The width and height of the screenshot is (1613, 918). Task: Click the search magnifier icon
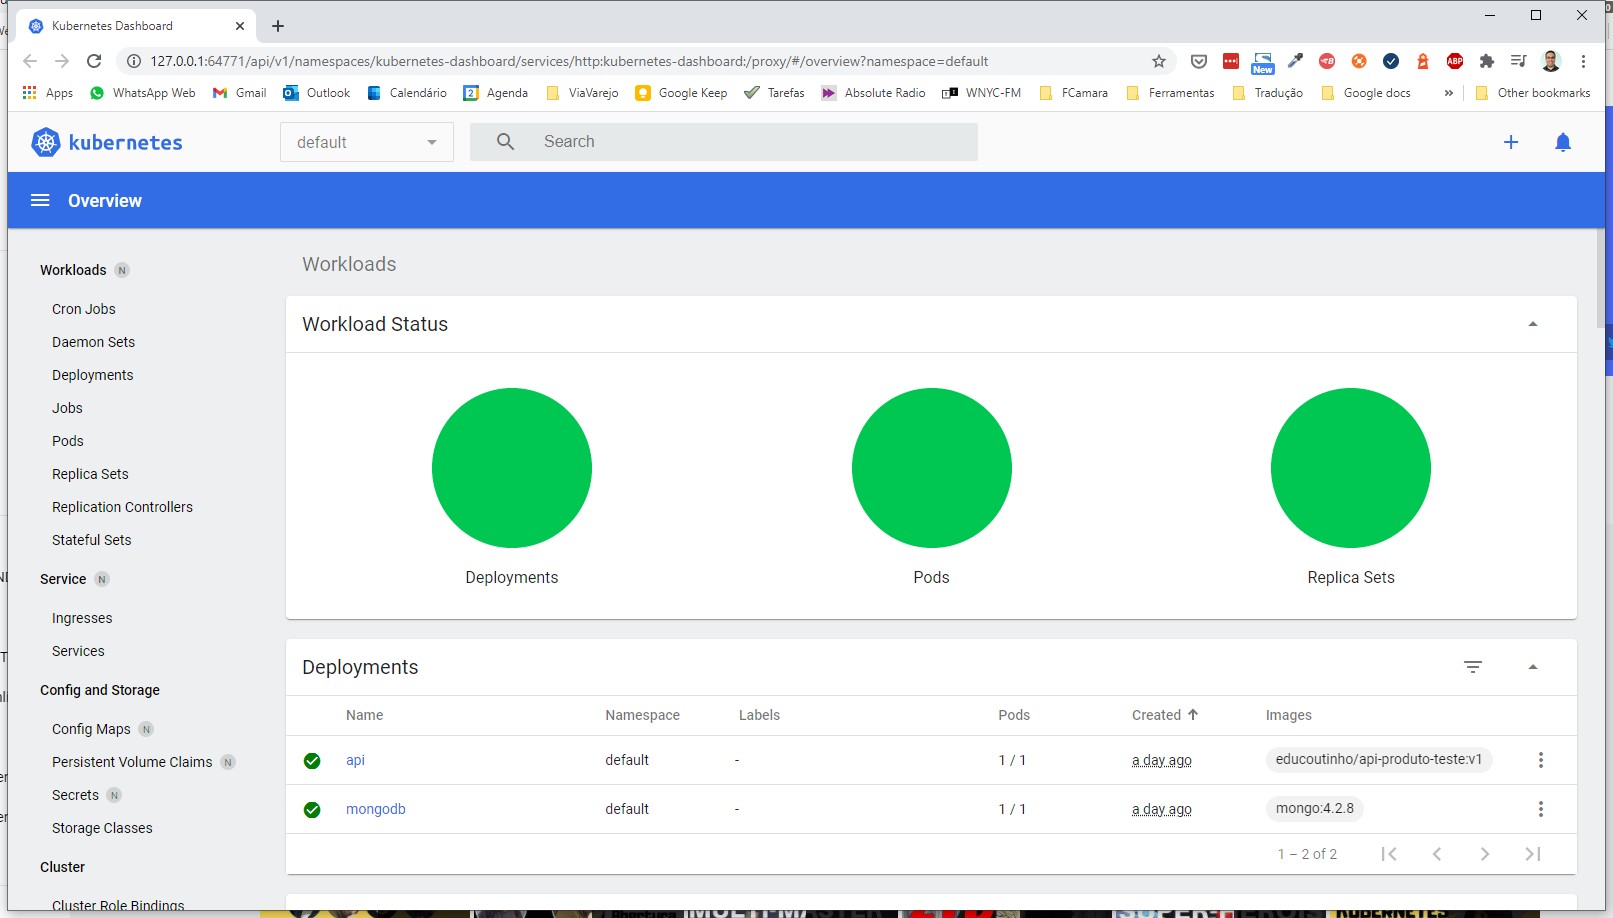tap(506, 142)
